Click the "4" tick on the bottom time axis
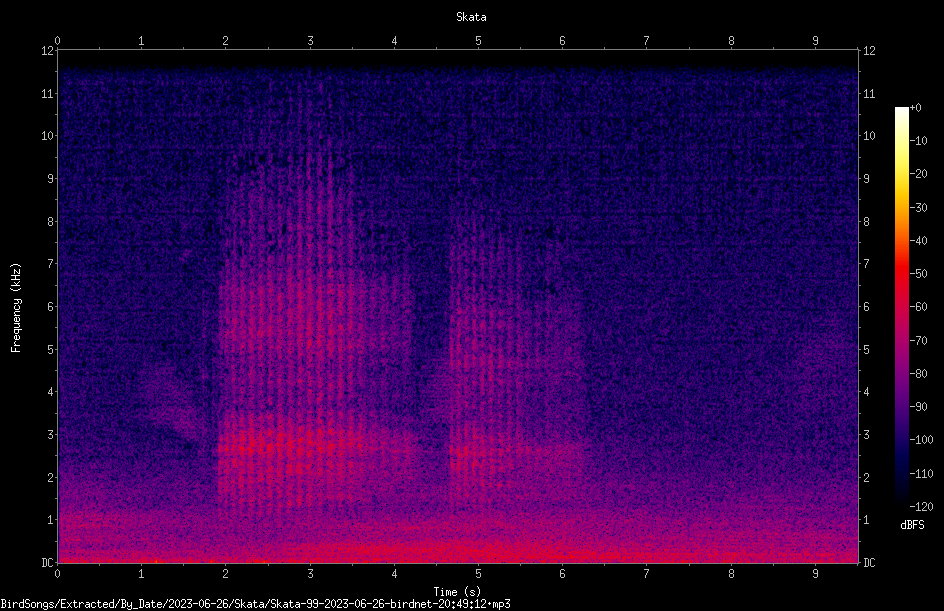 click(x=394, y=574)
